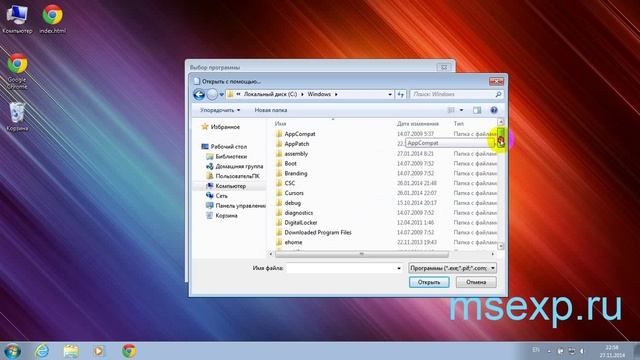Click the Поиск: Windows search box
Screen dimensions: 640x360
click(456, 94)
